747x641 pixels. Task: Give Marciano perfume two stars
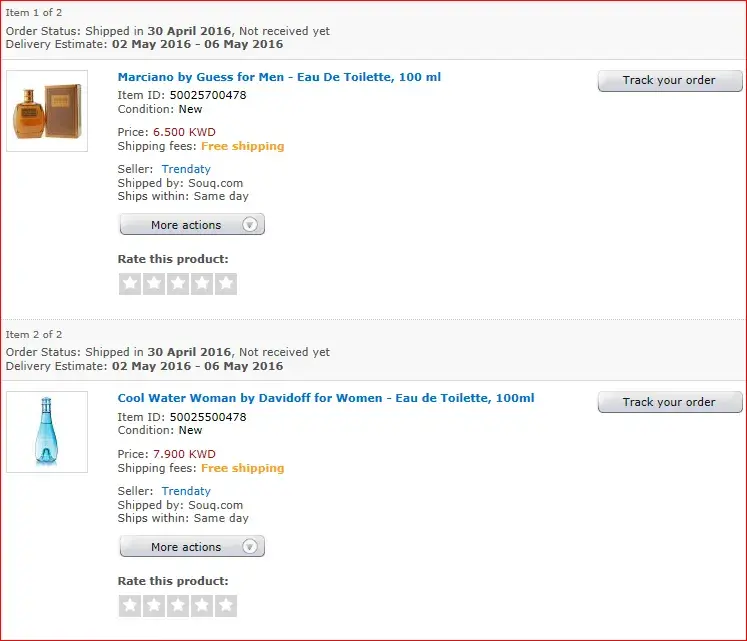154,284
